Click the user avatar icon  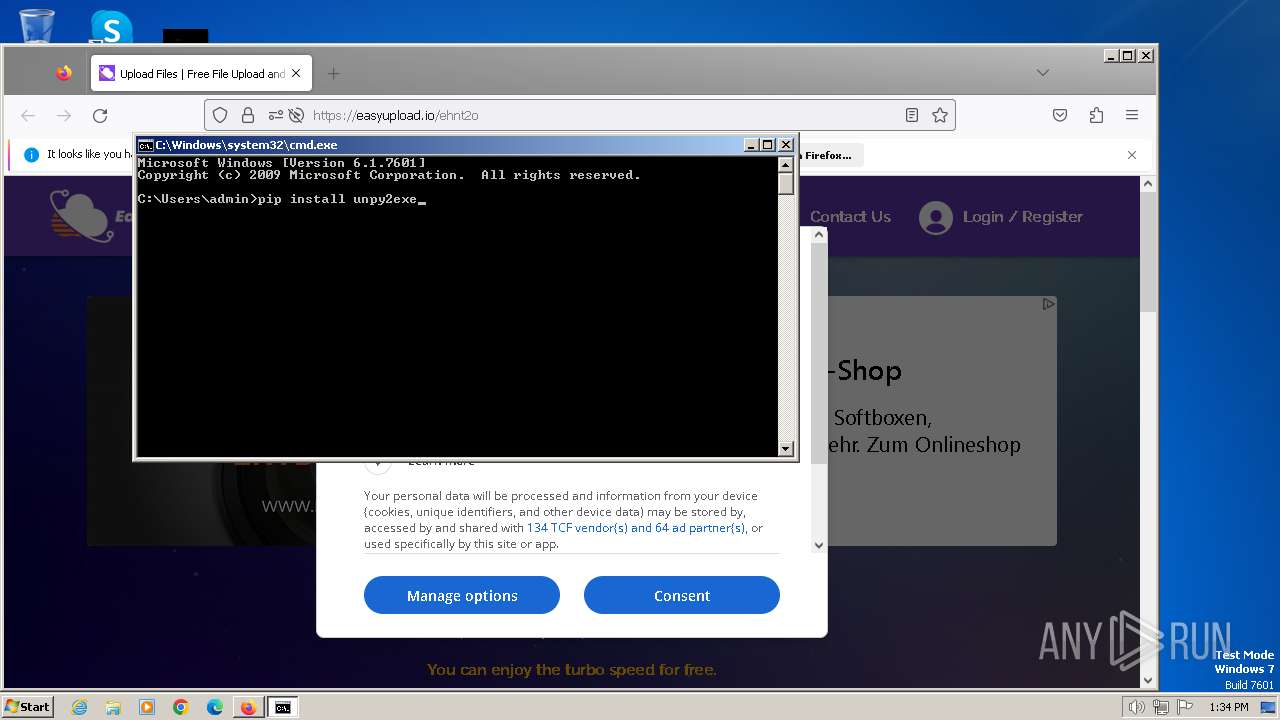click(x=935, y=218)
